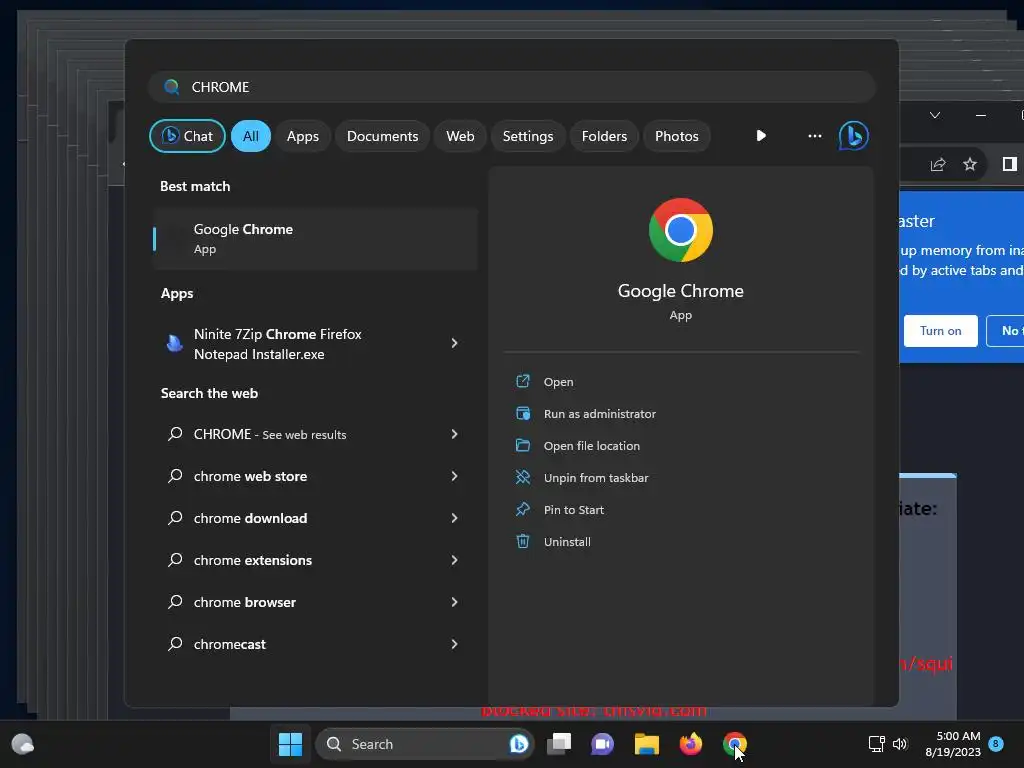1024x768 pixels.
Task: Expand the chrome browser suggestion arrow
Action: click(455, 601)
